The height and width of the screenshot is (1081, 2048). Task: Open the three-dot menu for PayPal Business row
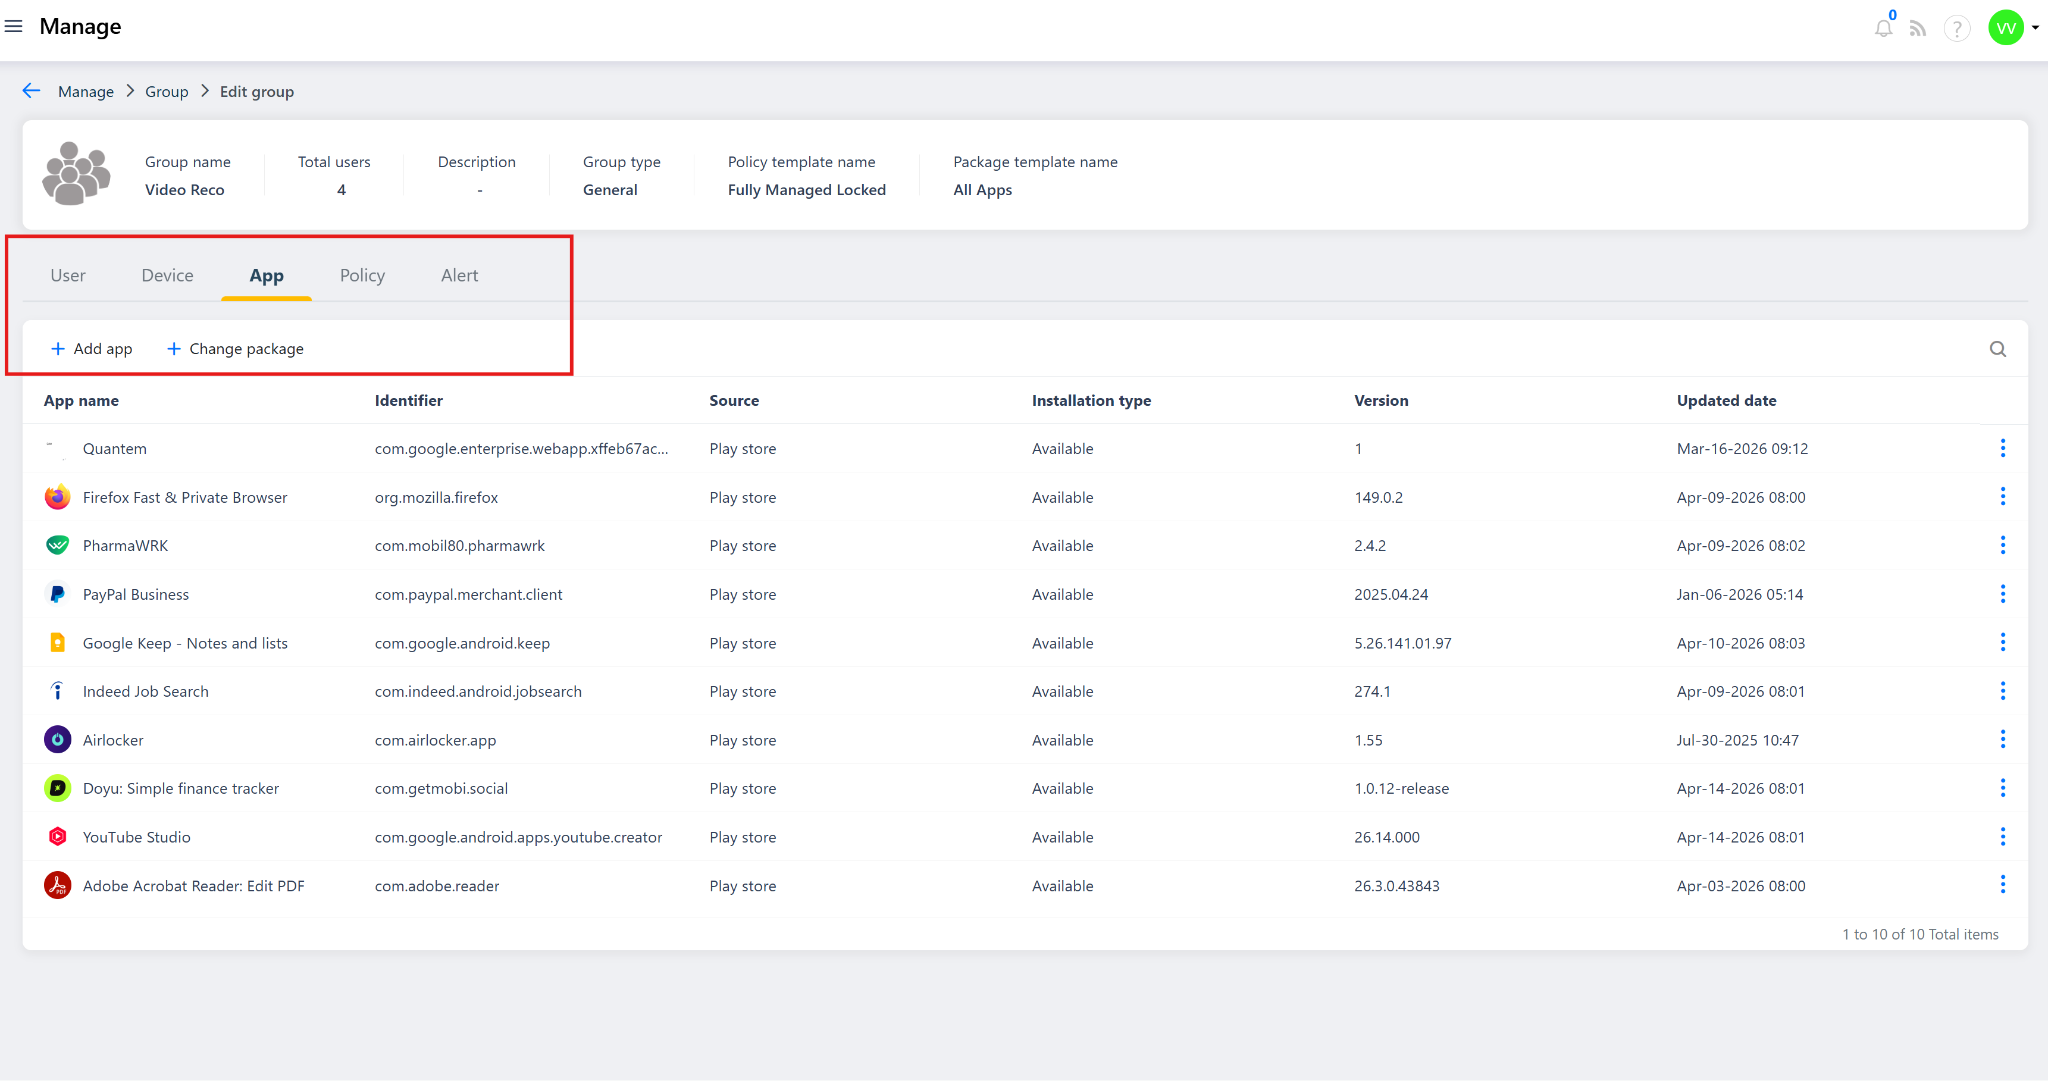[2002, 594]
